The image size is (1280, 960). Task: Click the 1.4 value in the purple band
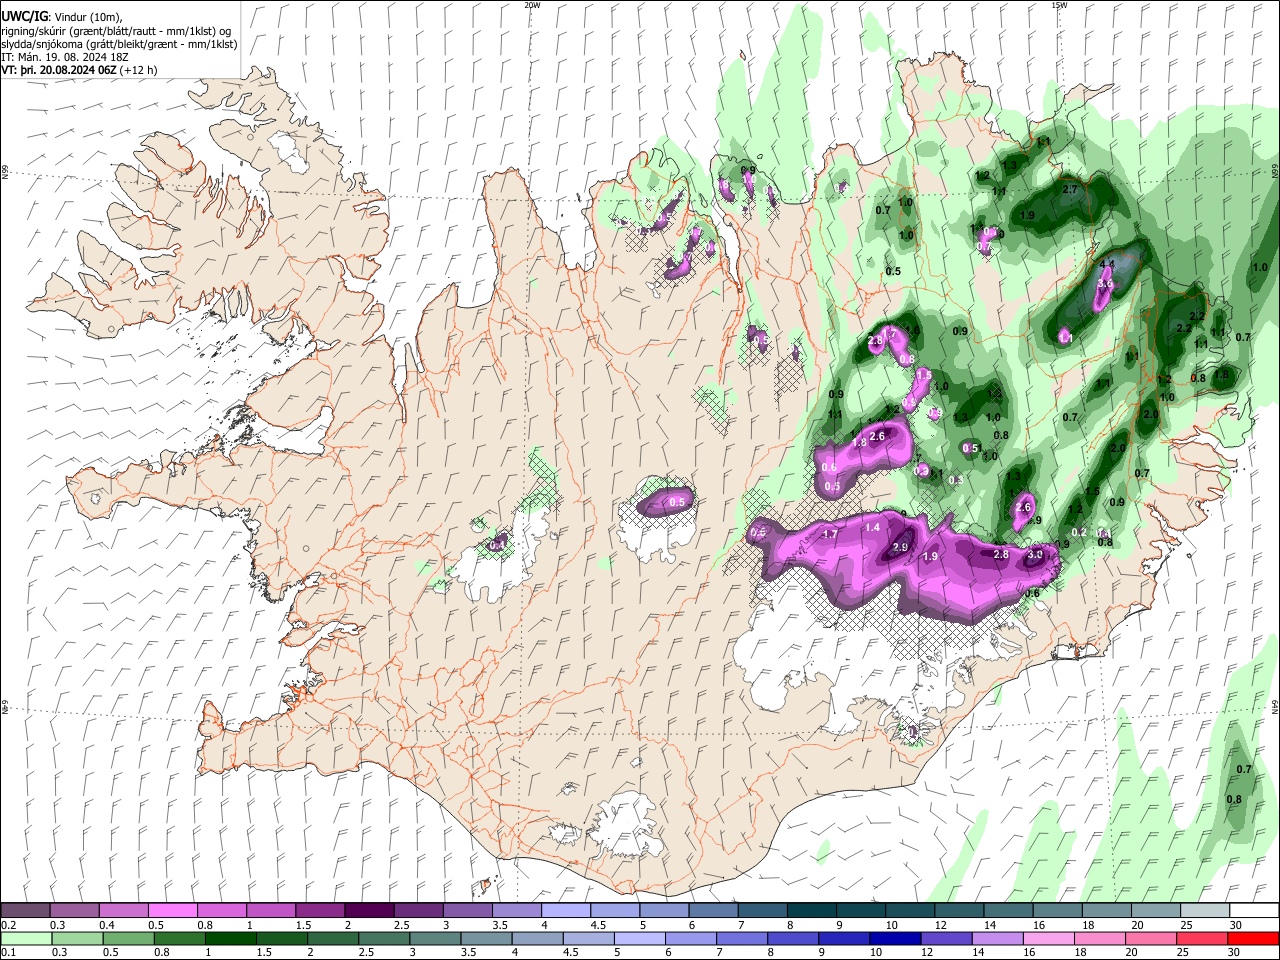pyautogui.click(x=872, y=527)
